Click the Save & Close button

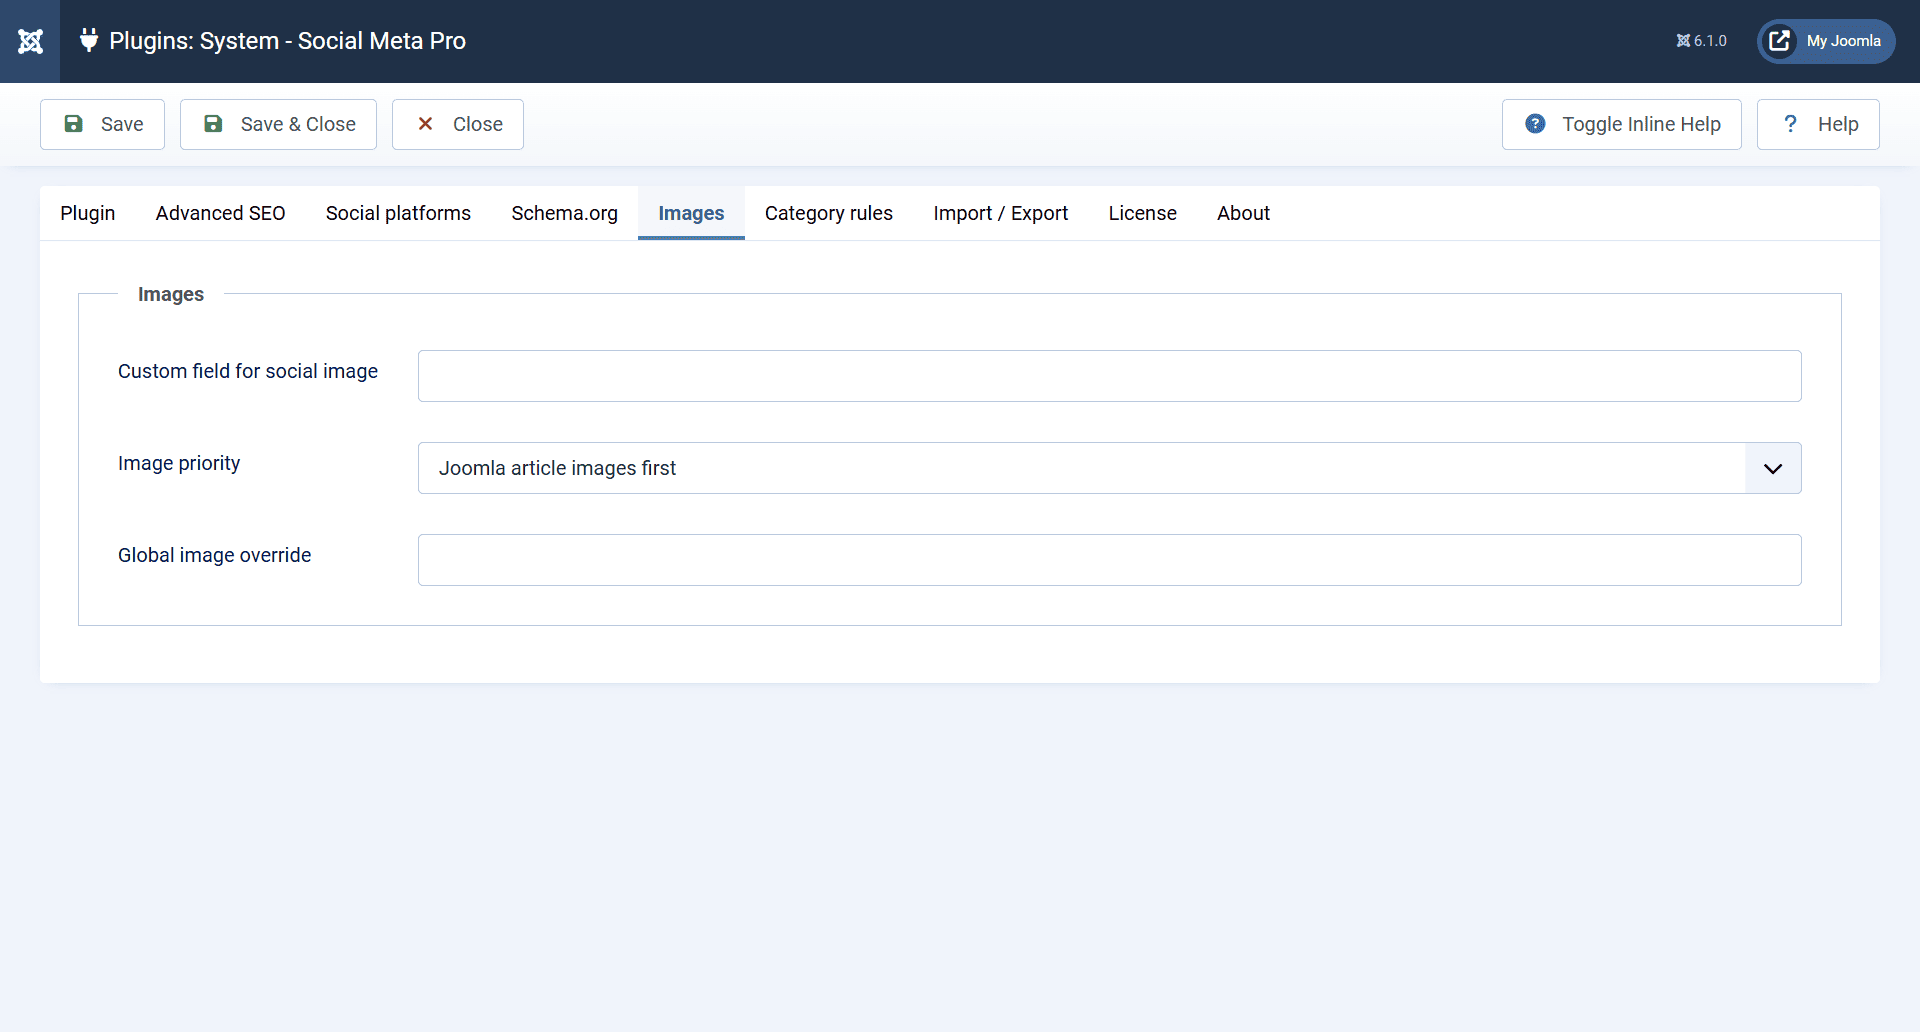pyautogui.click(x=278, y=124)
